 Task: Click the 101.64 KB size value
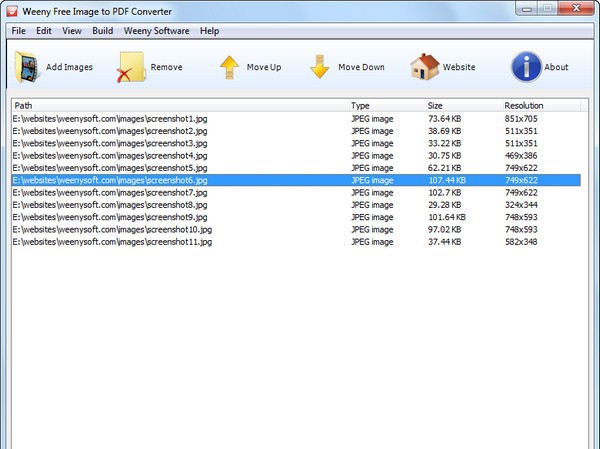point(447,217)
